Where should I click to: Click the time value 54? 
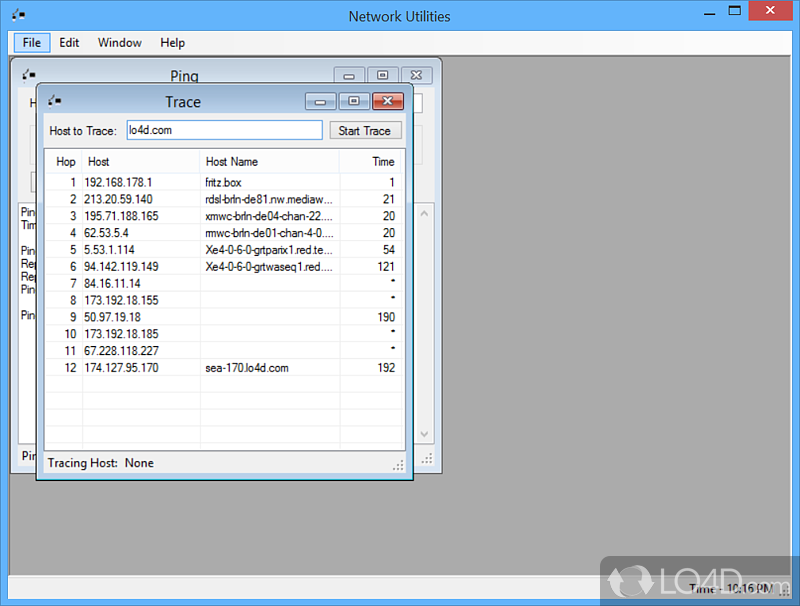click(x=389, y=250)
